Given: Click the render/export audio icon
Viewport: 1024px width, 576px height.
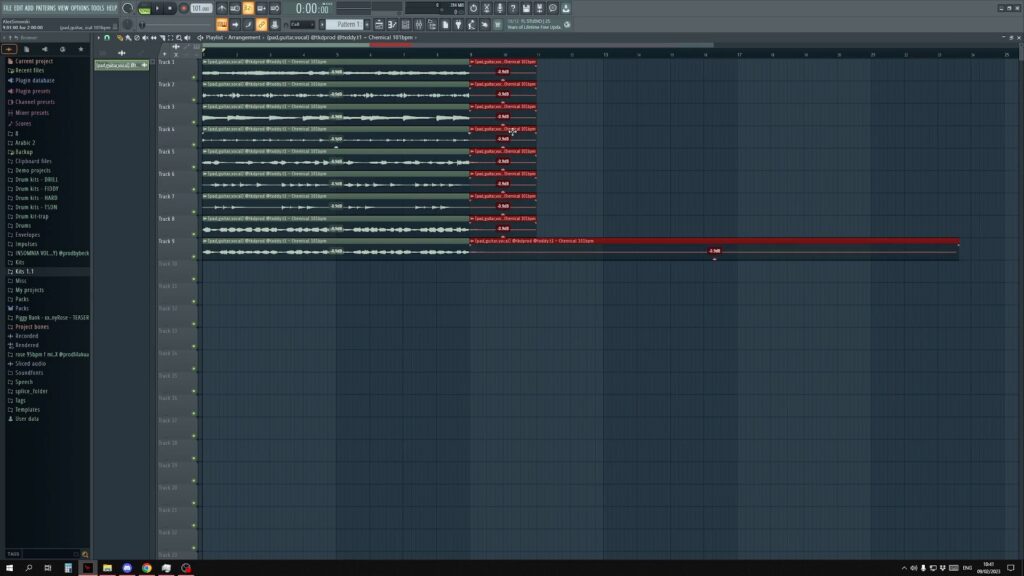Looking at the screenshot, I should (539, 8).
